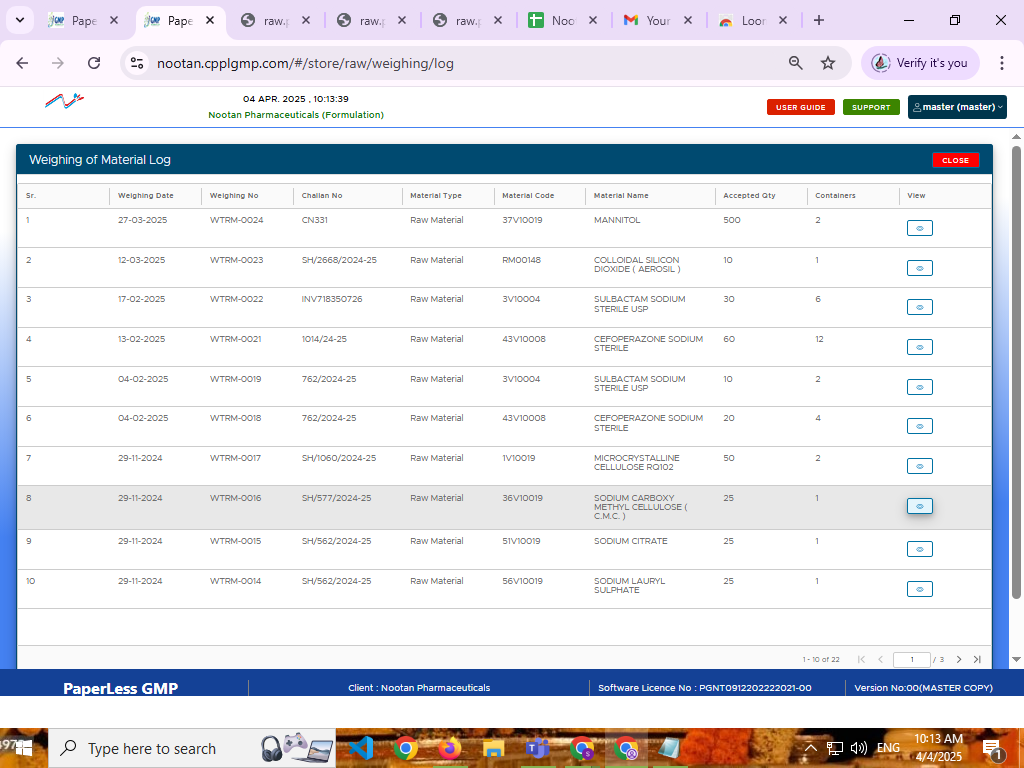The image size is (1024, 768).
Task: Expand the master user dropdown
Action: pos(957,107)
